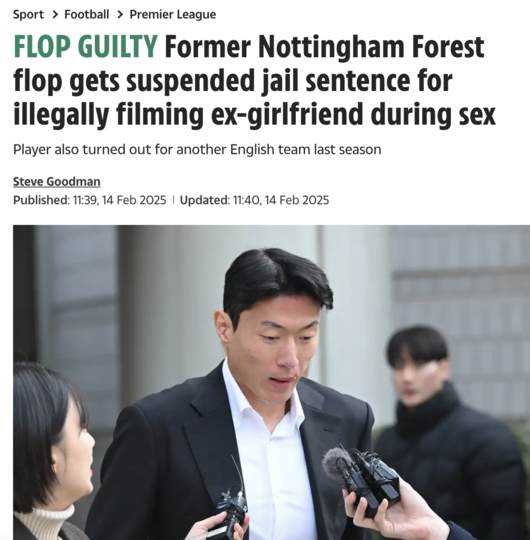This screenshot has height=540, width=530.
Task: Go to the Football breadcrumb section
Action: pyautogui.click(x=86, y=14)
